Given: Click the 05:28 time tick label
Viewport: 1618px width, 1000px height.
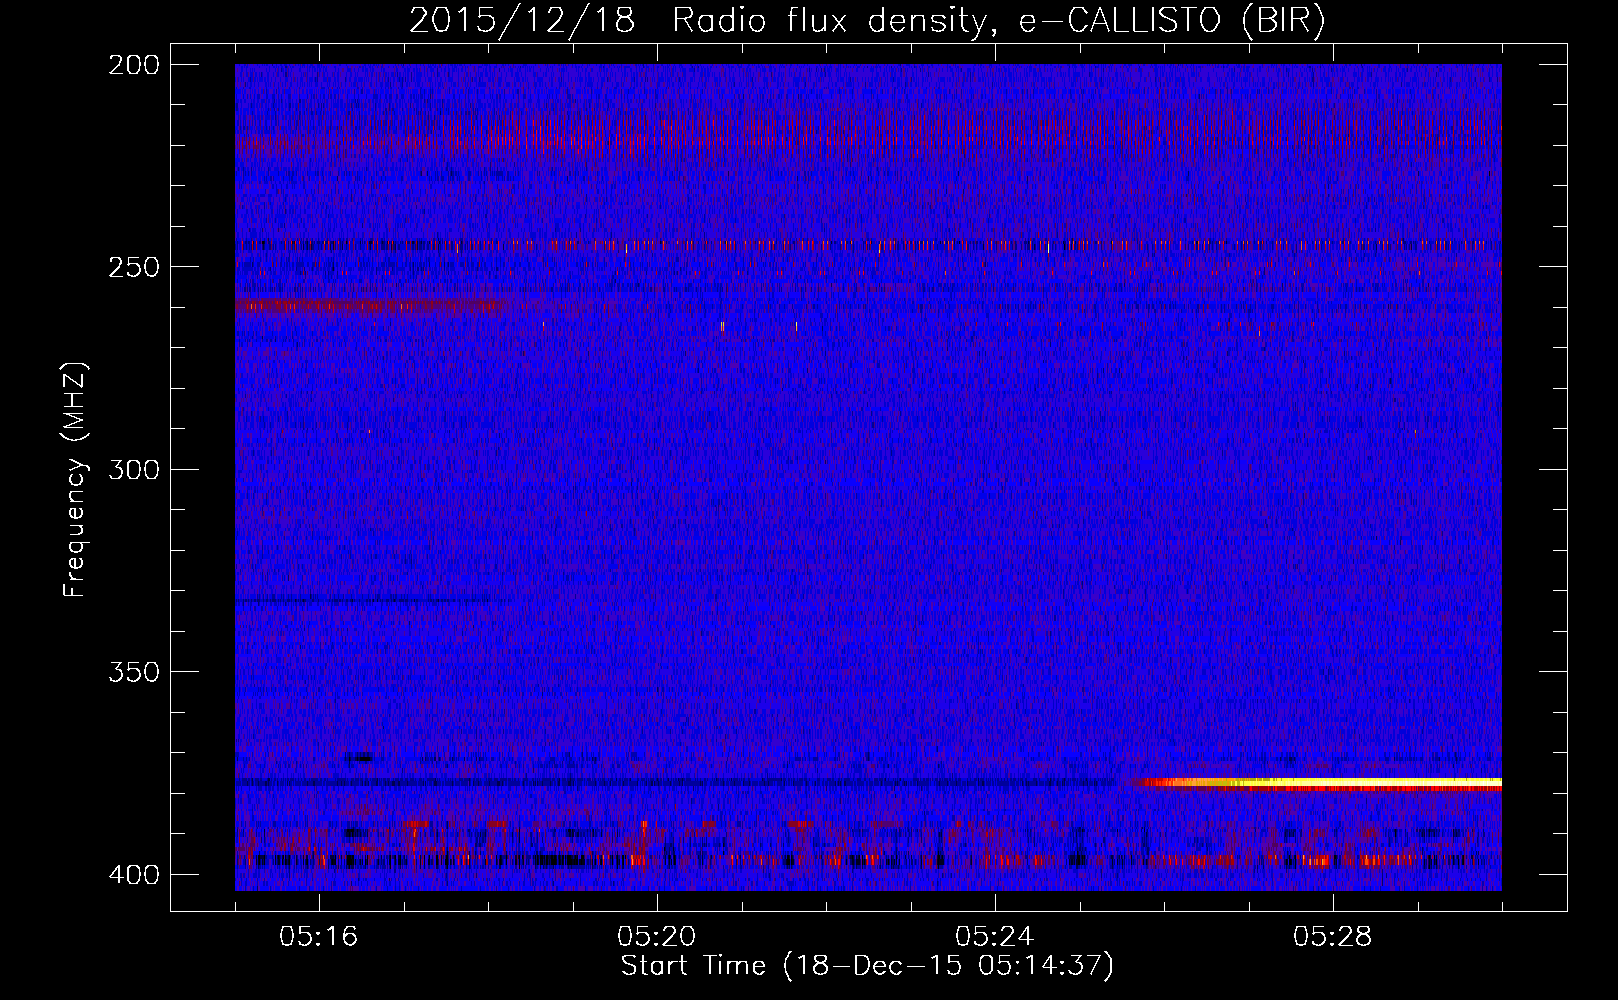Looking at the screenshot, I should point(1333,936).
